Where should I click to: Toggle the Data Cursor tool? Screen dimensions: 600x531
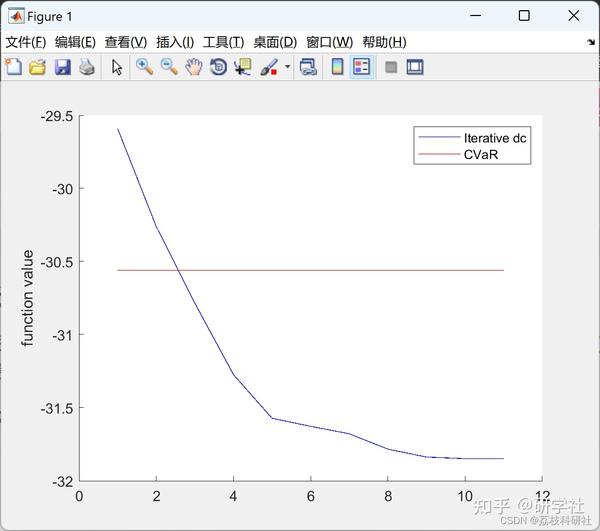click(243, 67)
